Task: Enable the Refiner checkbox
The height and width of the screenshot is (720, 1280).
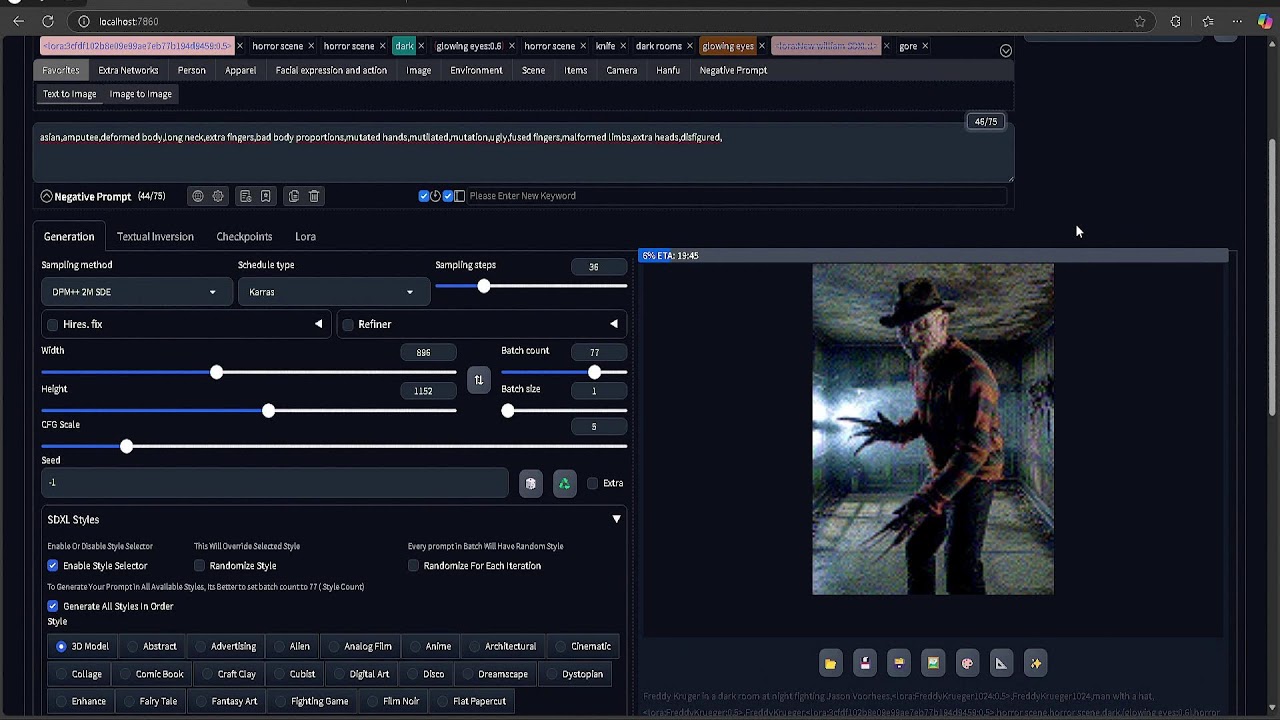Action: point(348,325)
